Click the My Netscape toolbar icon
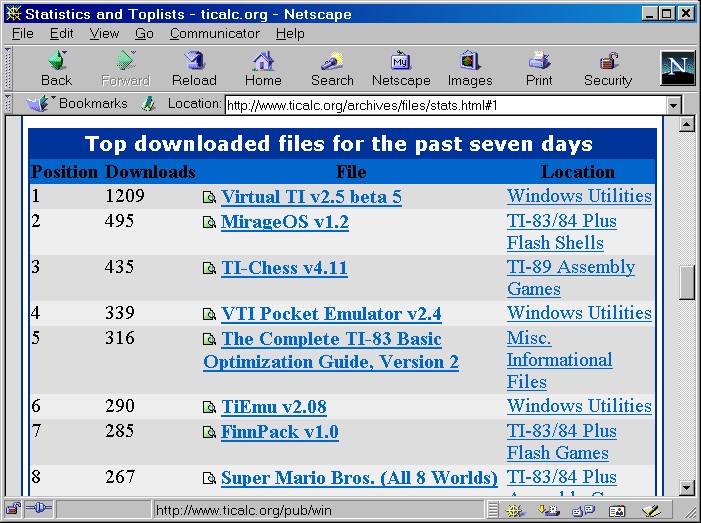The image size is (701, 523). (401, 68)
